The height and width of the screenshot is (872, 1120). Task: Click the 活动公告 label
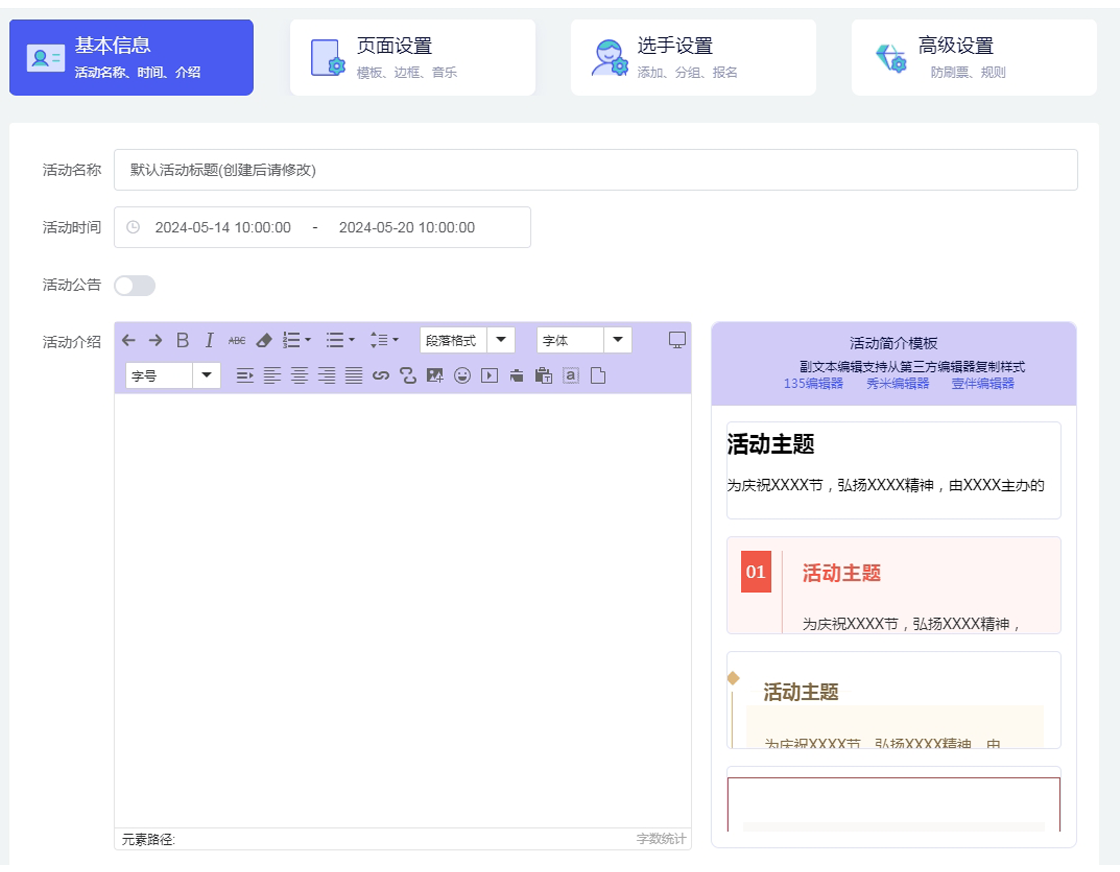(71, 285)
